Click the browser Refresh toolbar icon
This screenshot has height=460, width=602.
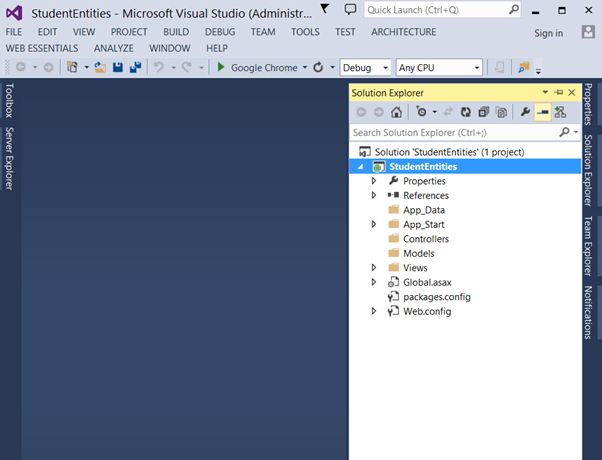(x=318, y=68)
